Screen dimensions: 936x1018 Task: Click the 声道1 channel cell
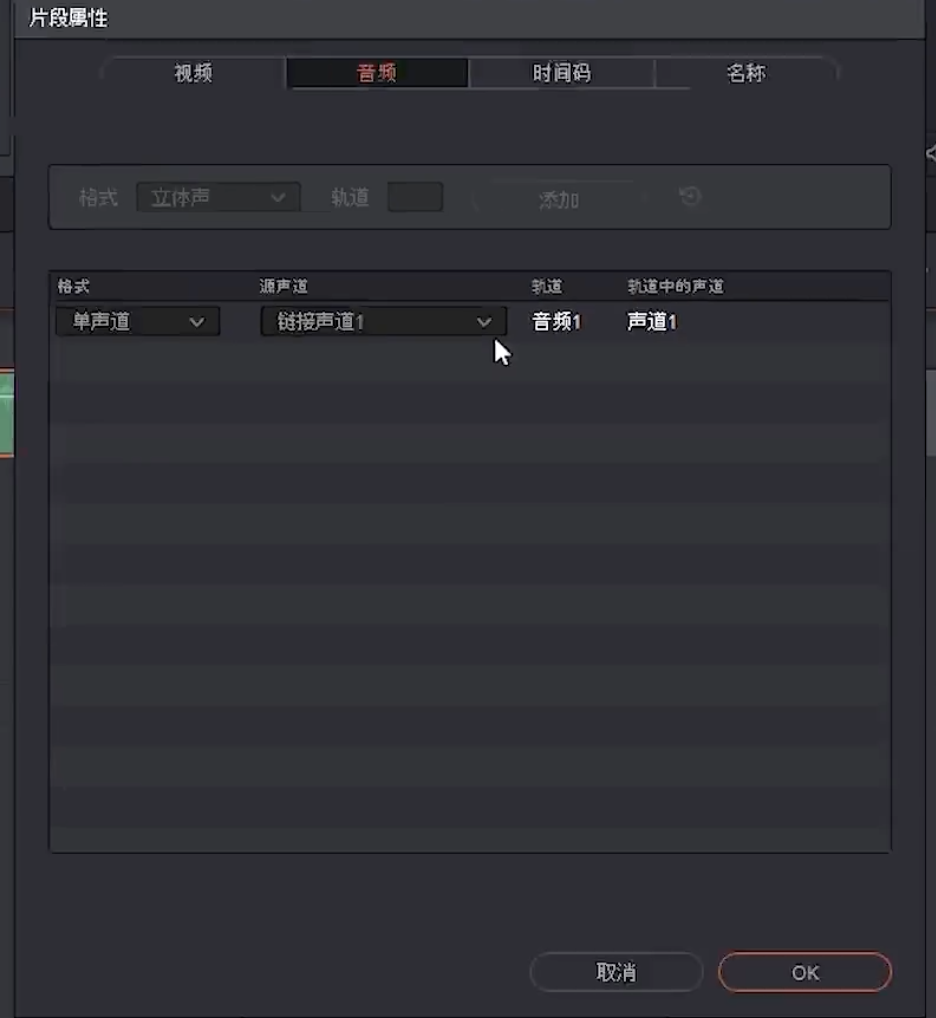(x=652, y=322)
